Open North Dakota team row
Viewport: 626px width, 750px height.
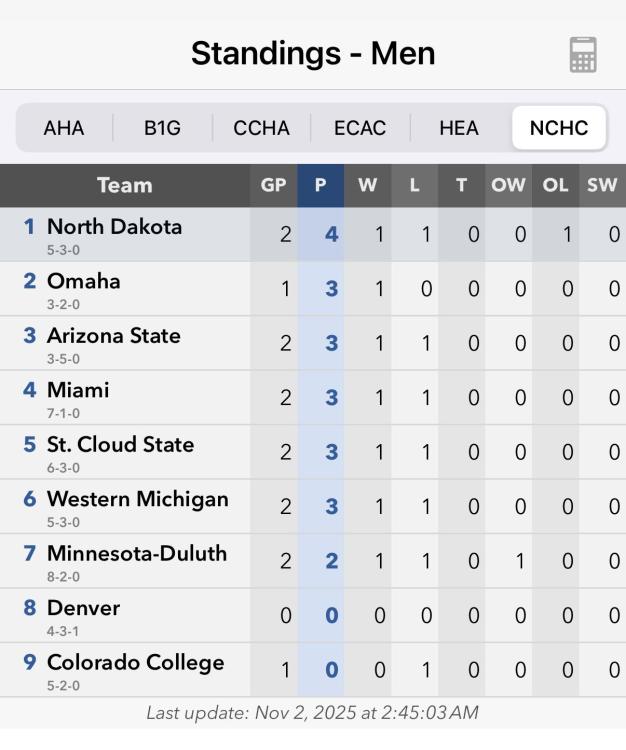coord(115,234)
